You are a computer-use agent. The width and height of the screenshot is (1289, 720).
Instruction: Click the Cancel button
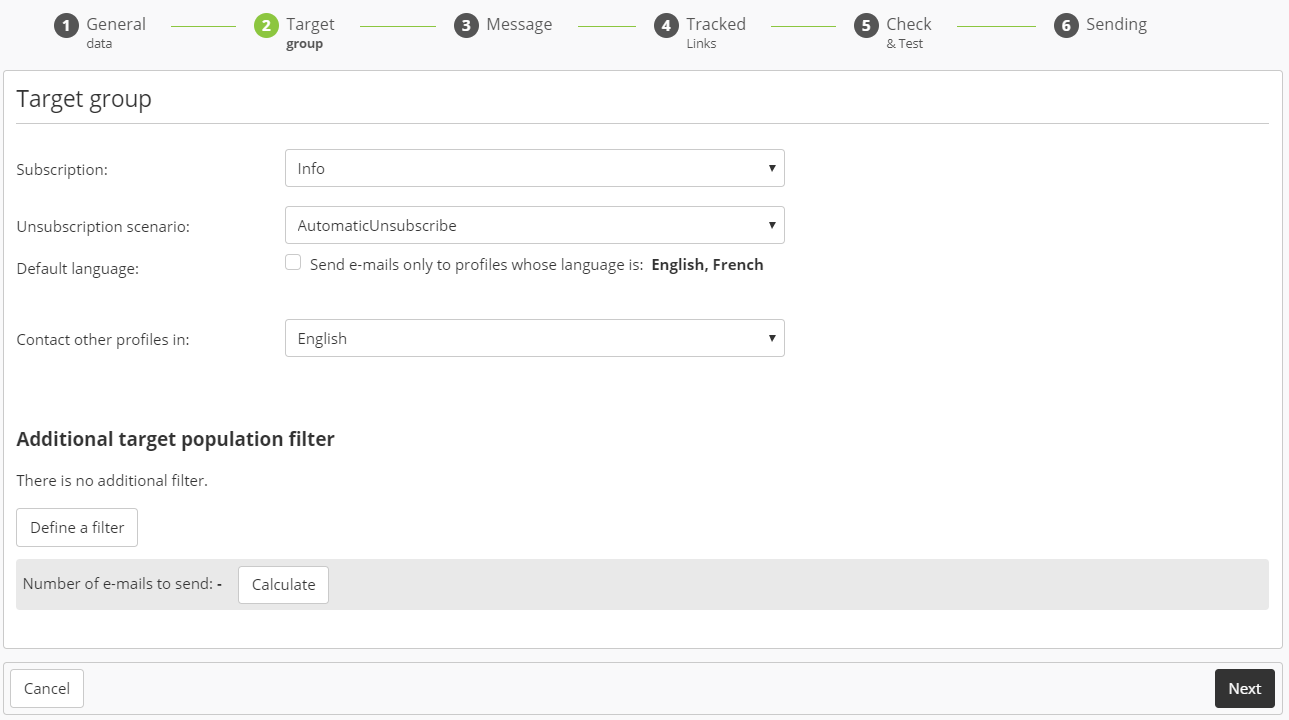[47, 688]
